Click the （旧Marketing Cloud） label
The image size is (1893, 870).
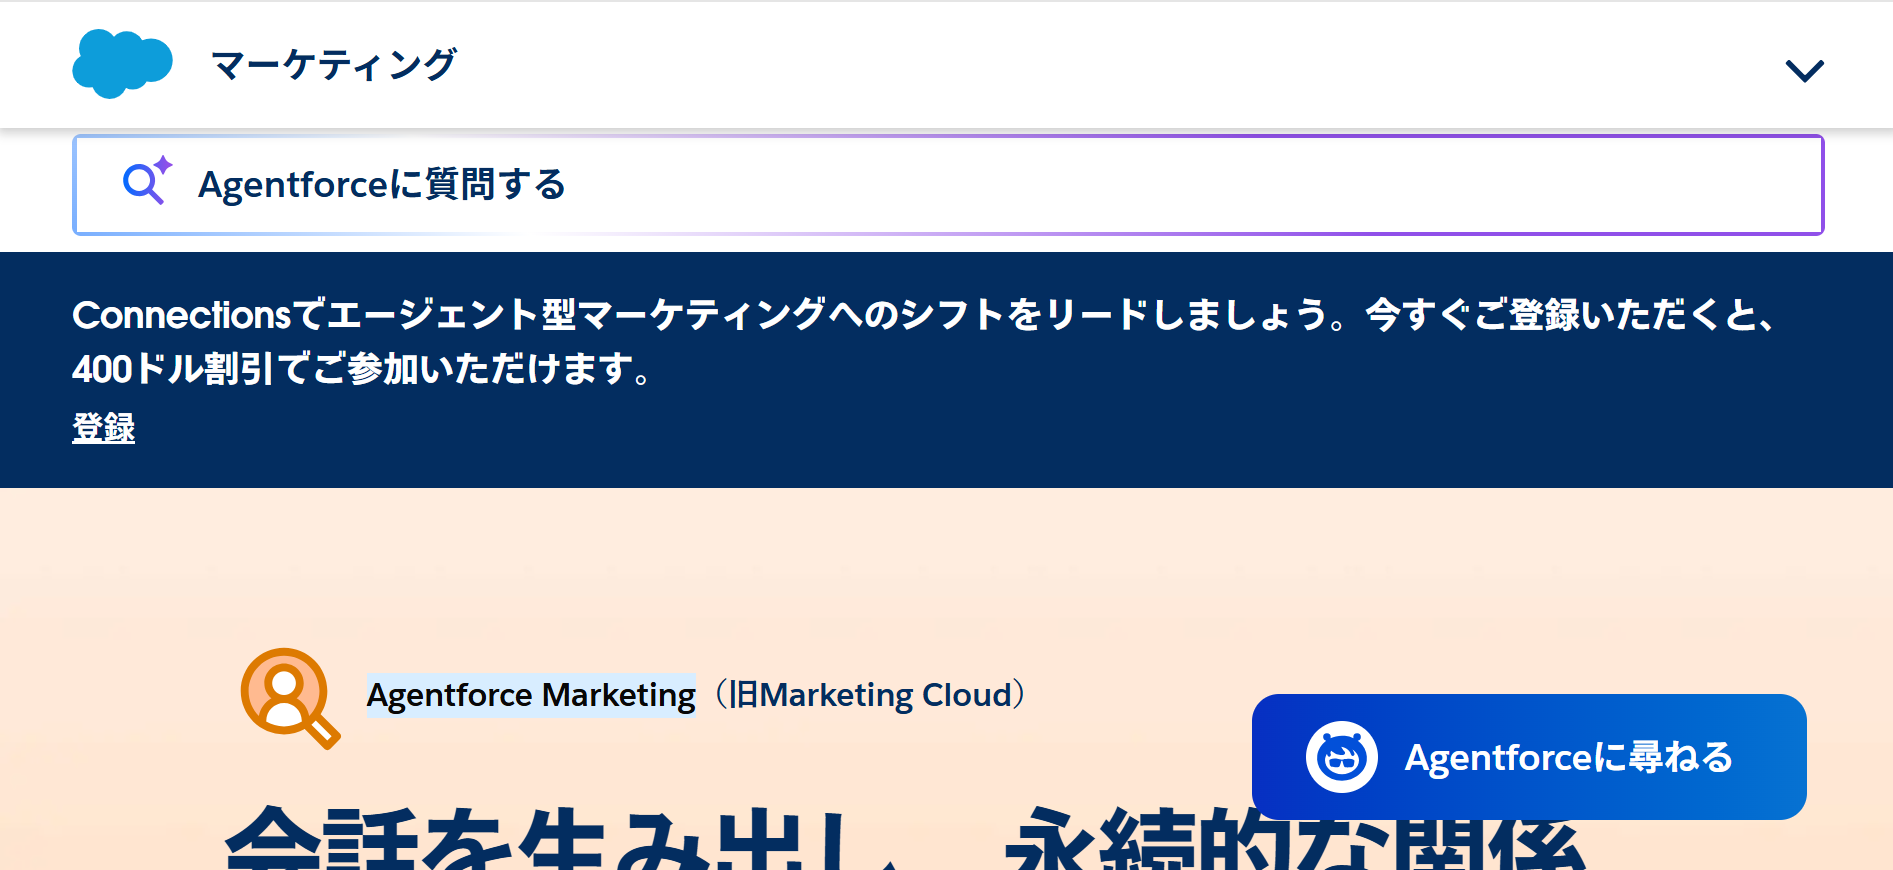[870, 695]
